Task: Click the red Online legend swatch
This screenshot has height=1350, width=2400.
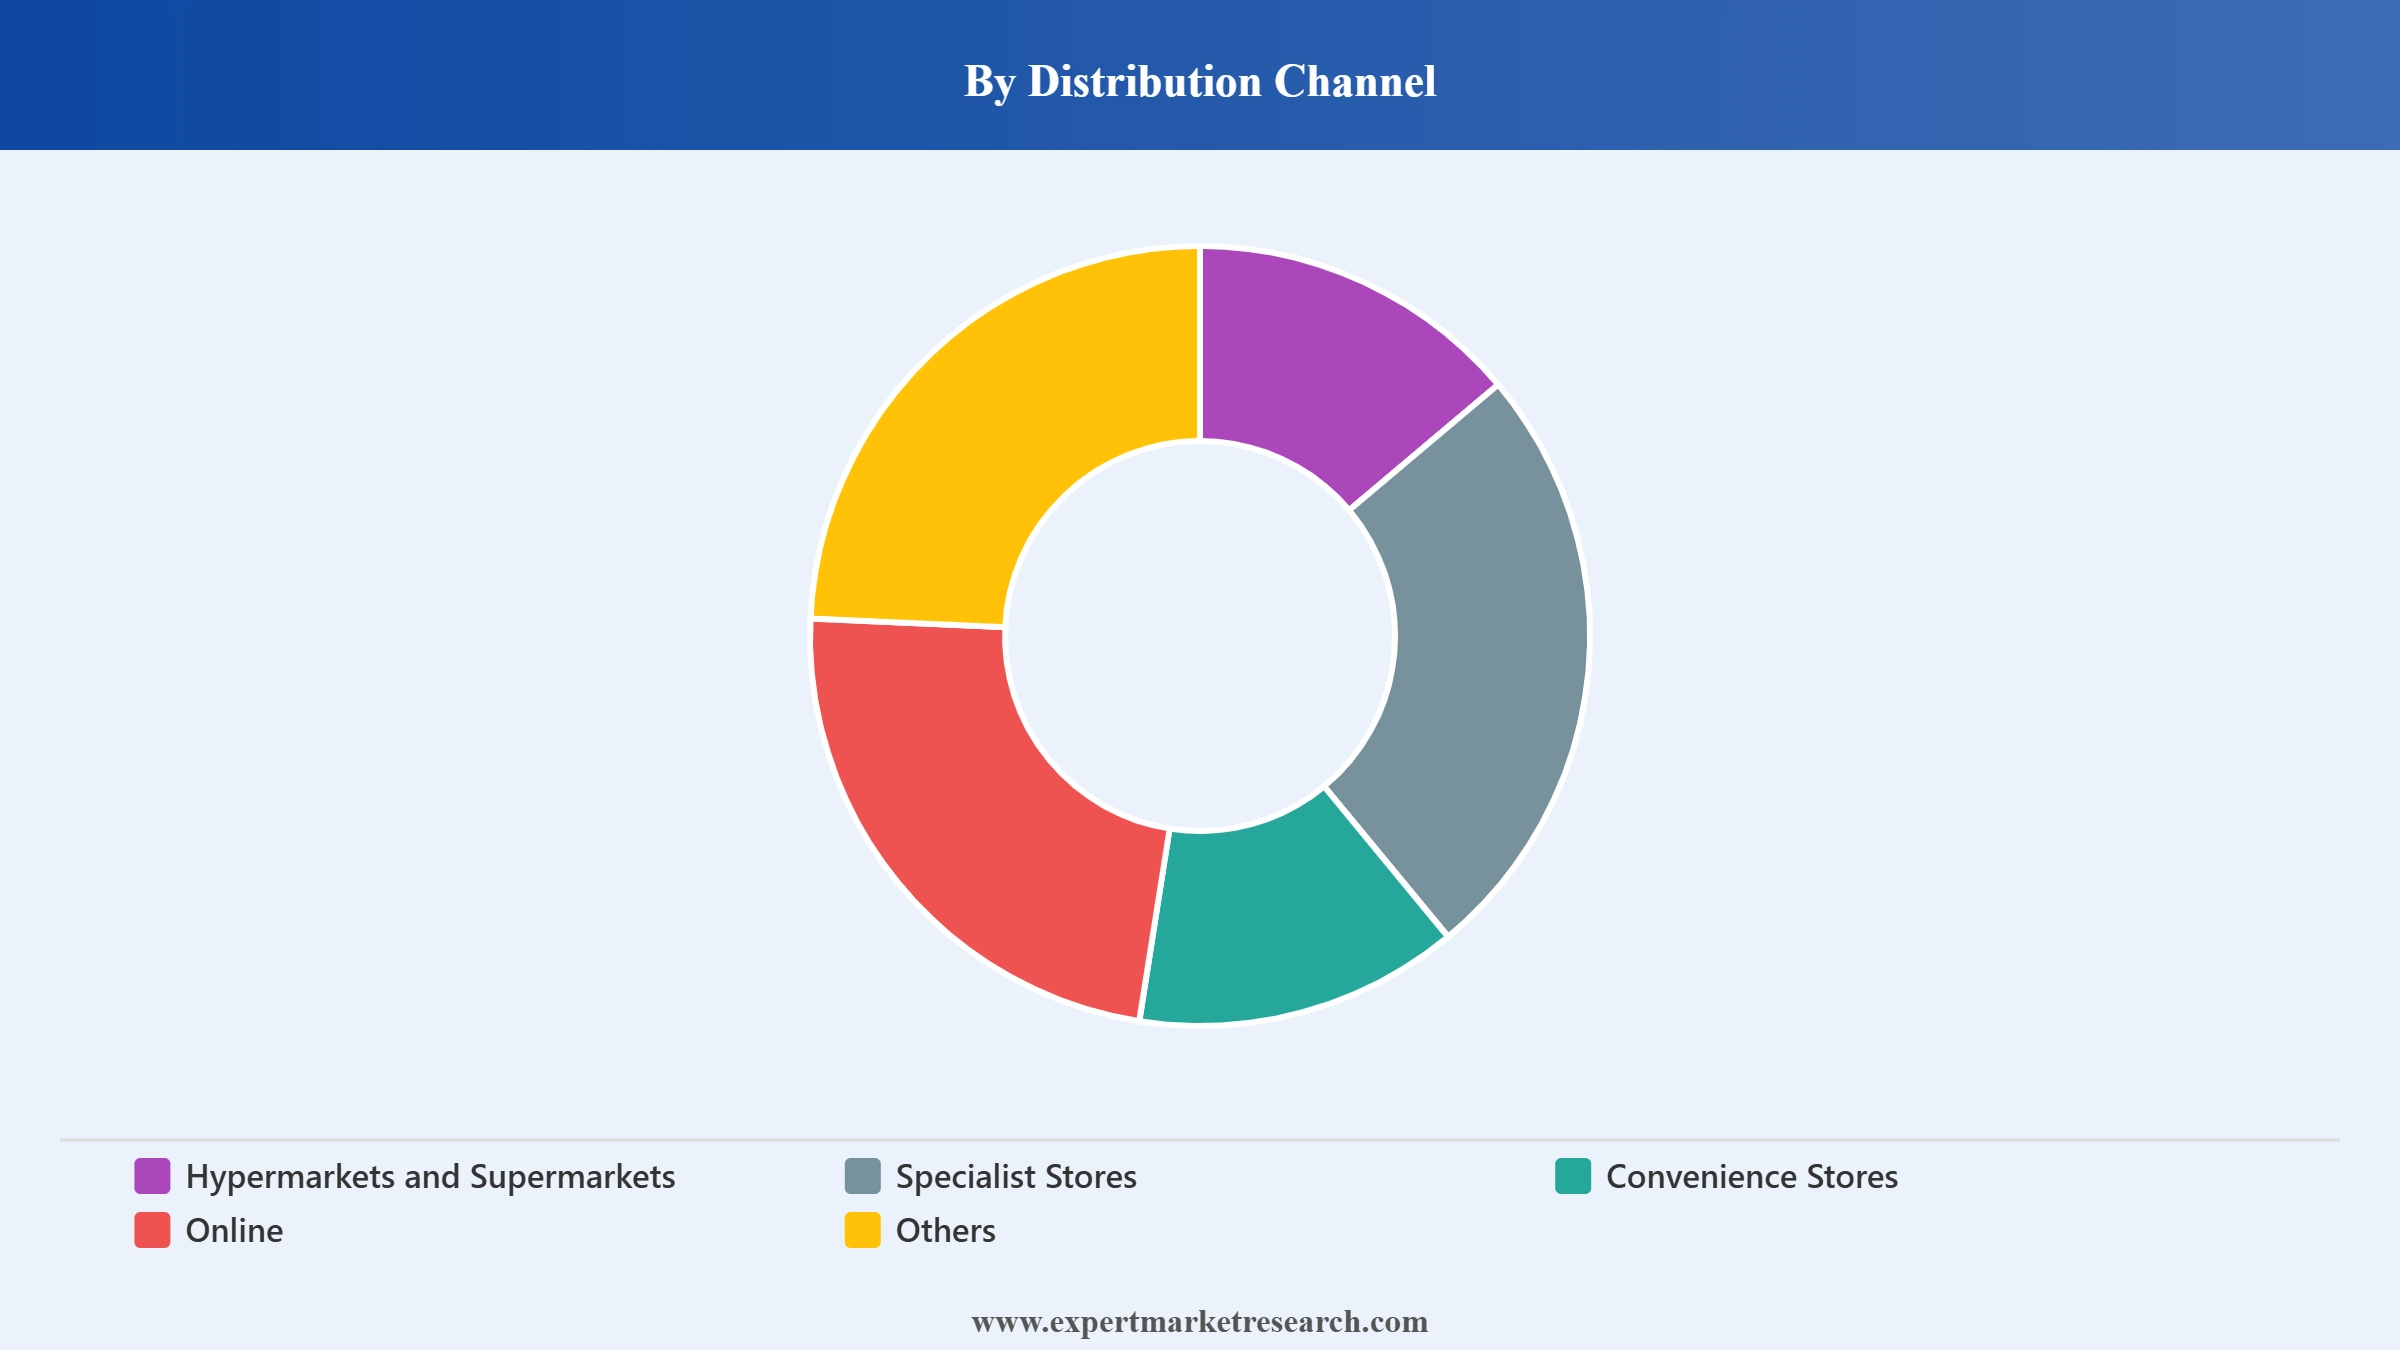Action: click(152, 1230)
